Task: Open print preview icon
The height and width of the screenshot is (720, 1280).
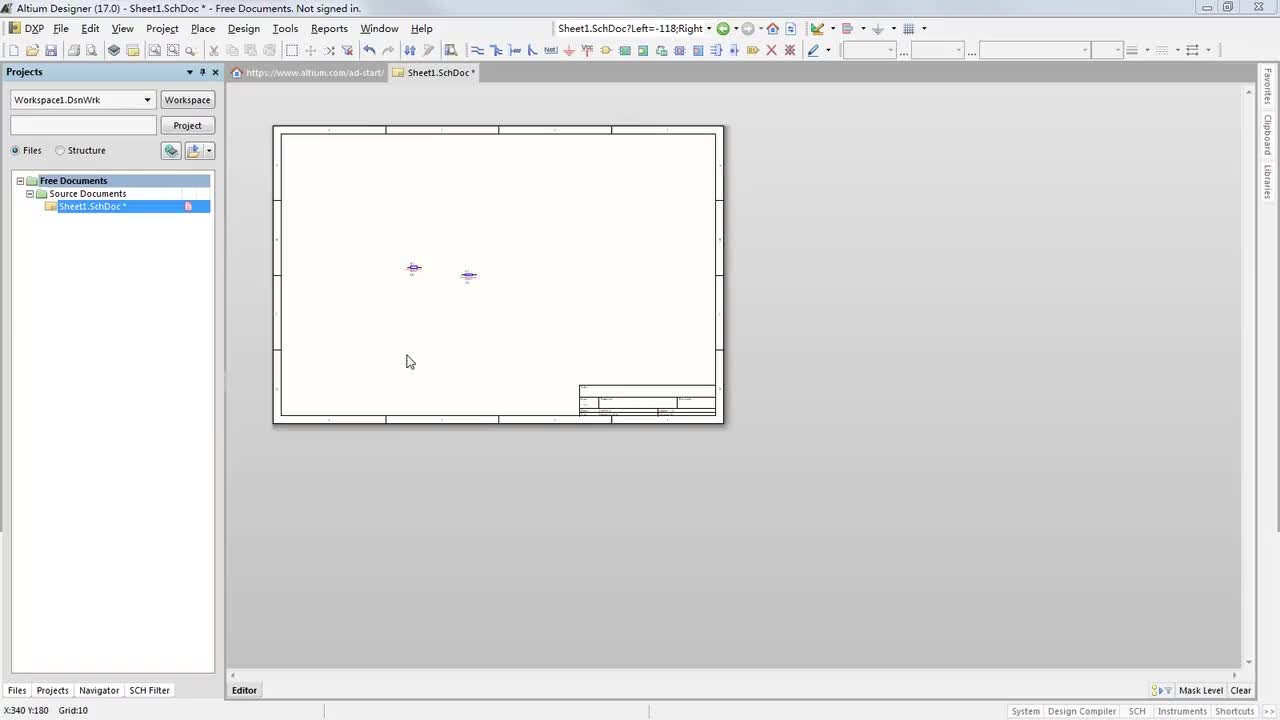Action: (x=91, y=50)
